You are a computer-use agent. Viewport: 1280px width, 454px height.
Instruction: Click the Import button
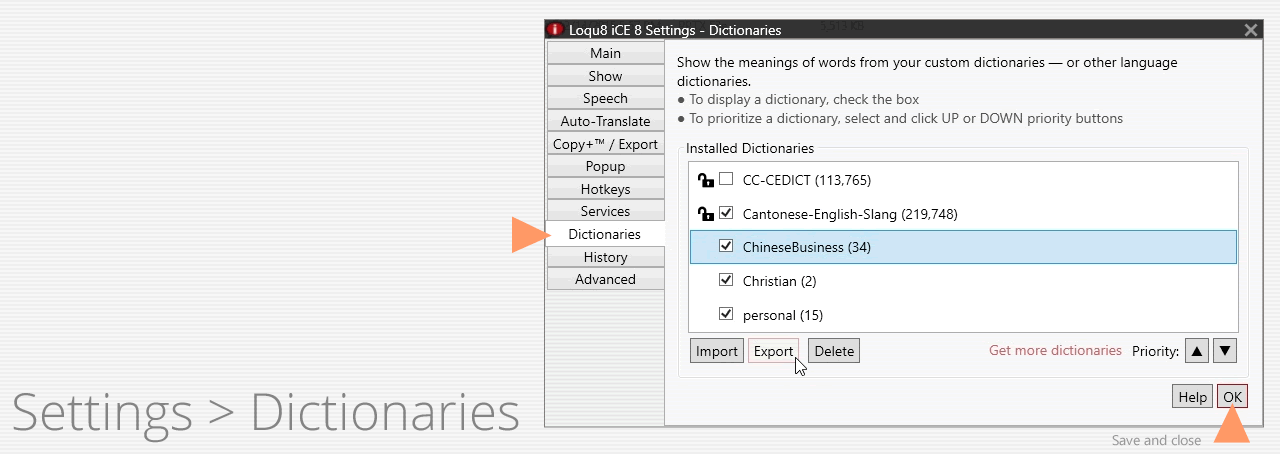click(716, 351)
